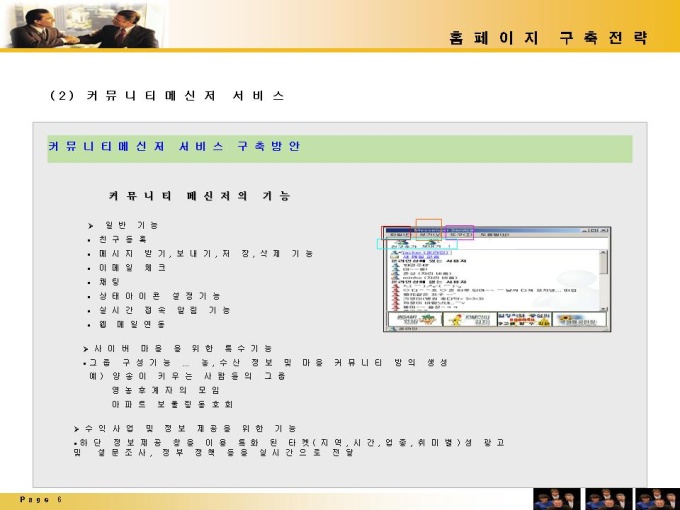
Task: Click the heading (2) 커뮤니티메신저 서비스
Action: click(167, 95)
